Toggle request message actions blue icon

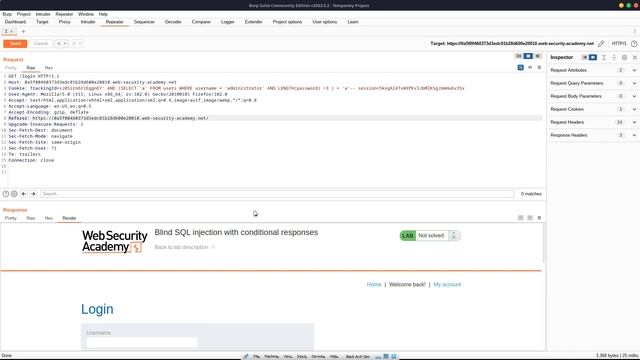[x=520, y=67]
